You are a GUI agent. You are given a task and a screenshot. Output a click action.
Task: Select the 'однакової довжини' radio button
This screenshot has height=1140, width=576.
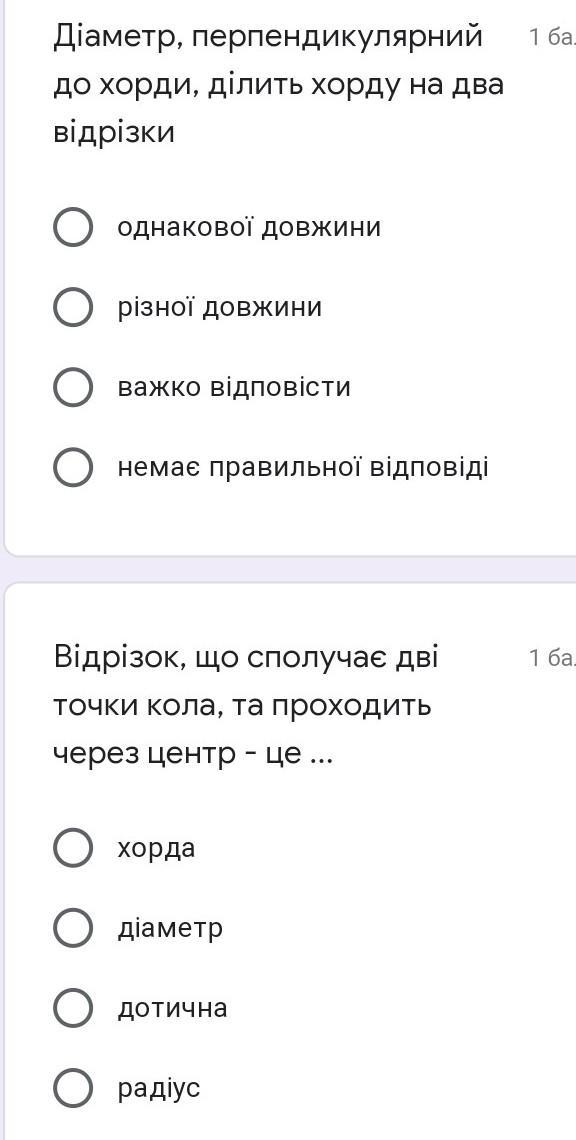[73, 228]
